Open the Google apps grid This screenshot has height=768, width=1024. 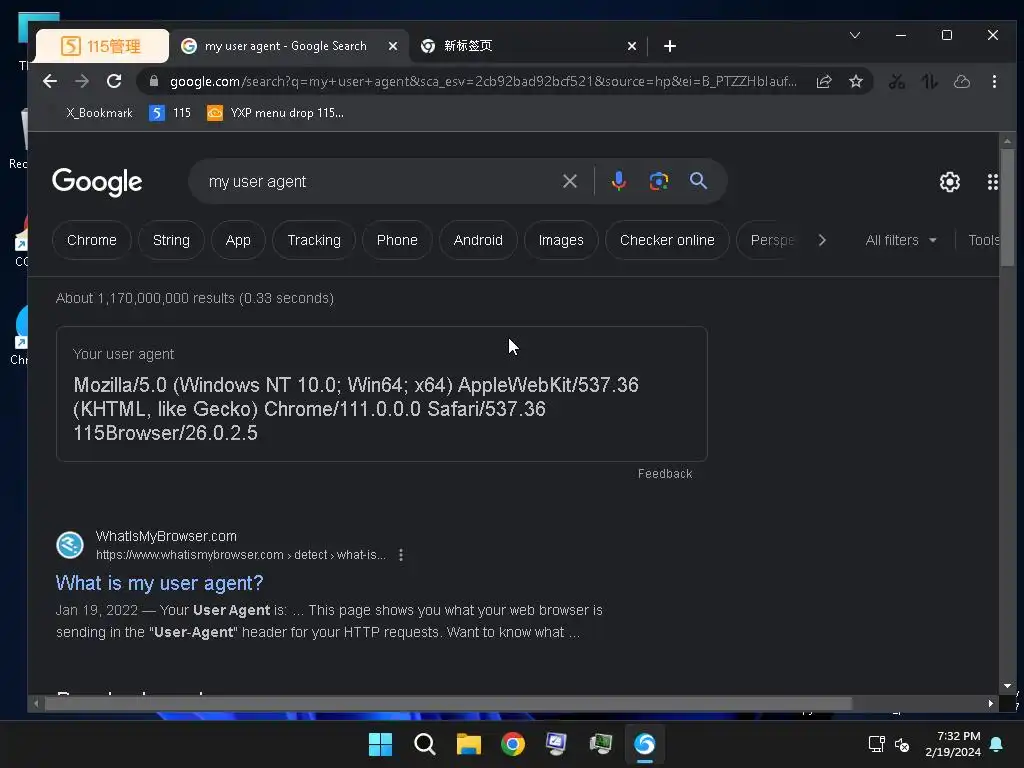tap(993, 182)
